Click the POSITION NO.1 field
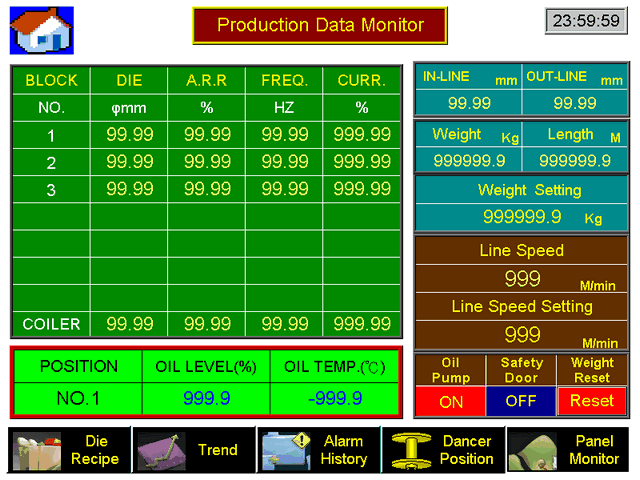This screenshot has height=480, width=640. tap(78, 398)
